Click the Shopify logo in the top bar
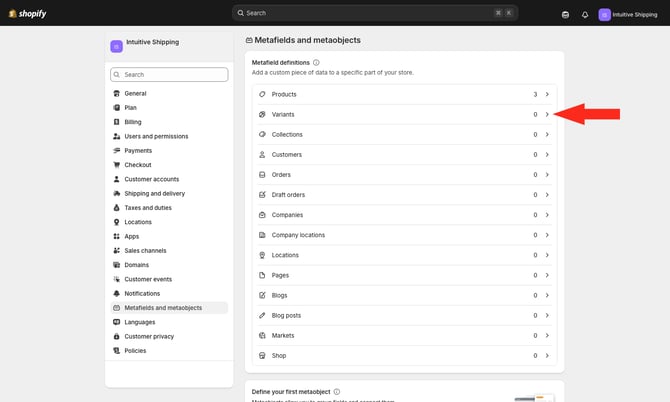The width and height of the screenshot is (670, 402). 27,13
